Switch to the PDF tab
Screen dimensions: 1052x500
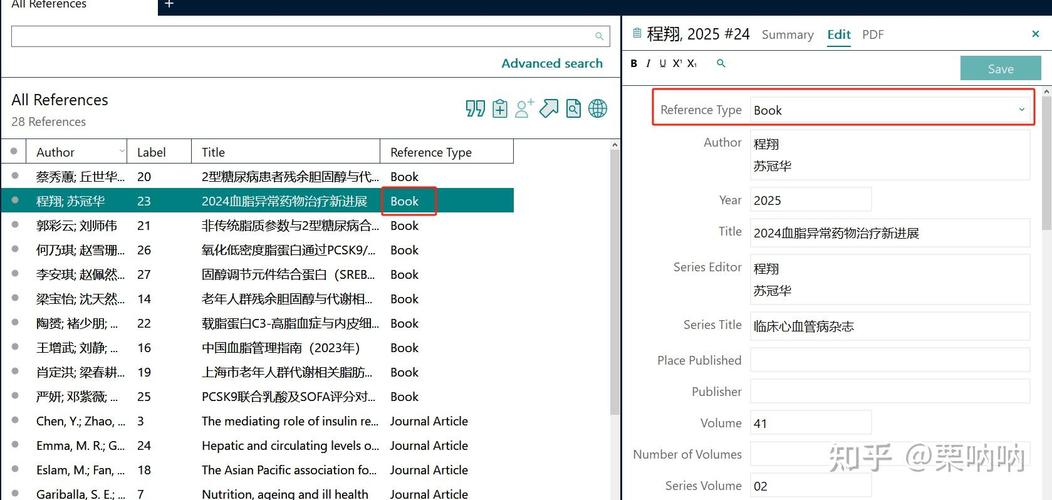coord(873,34)
